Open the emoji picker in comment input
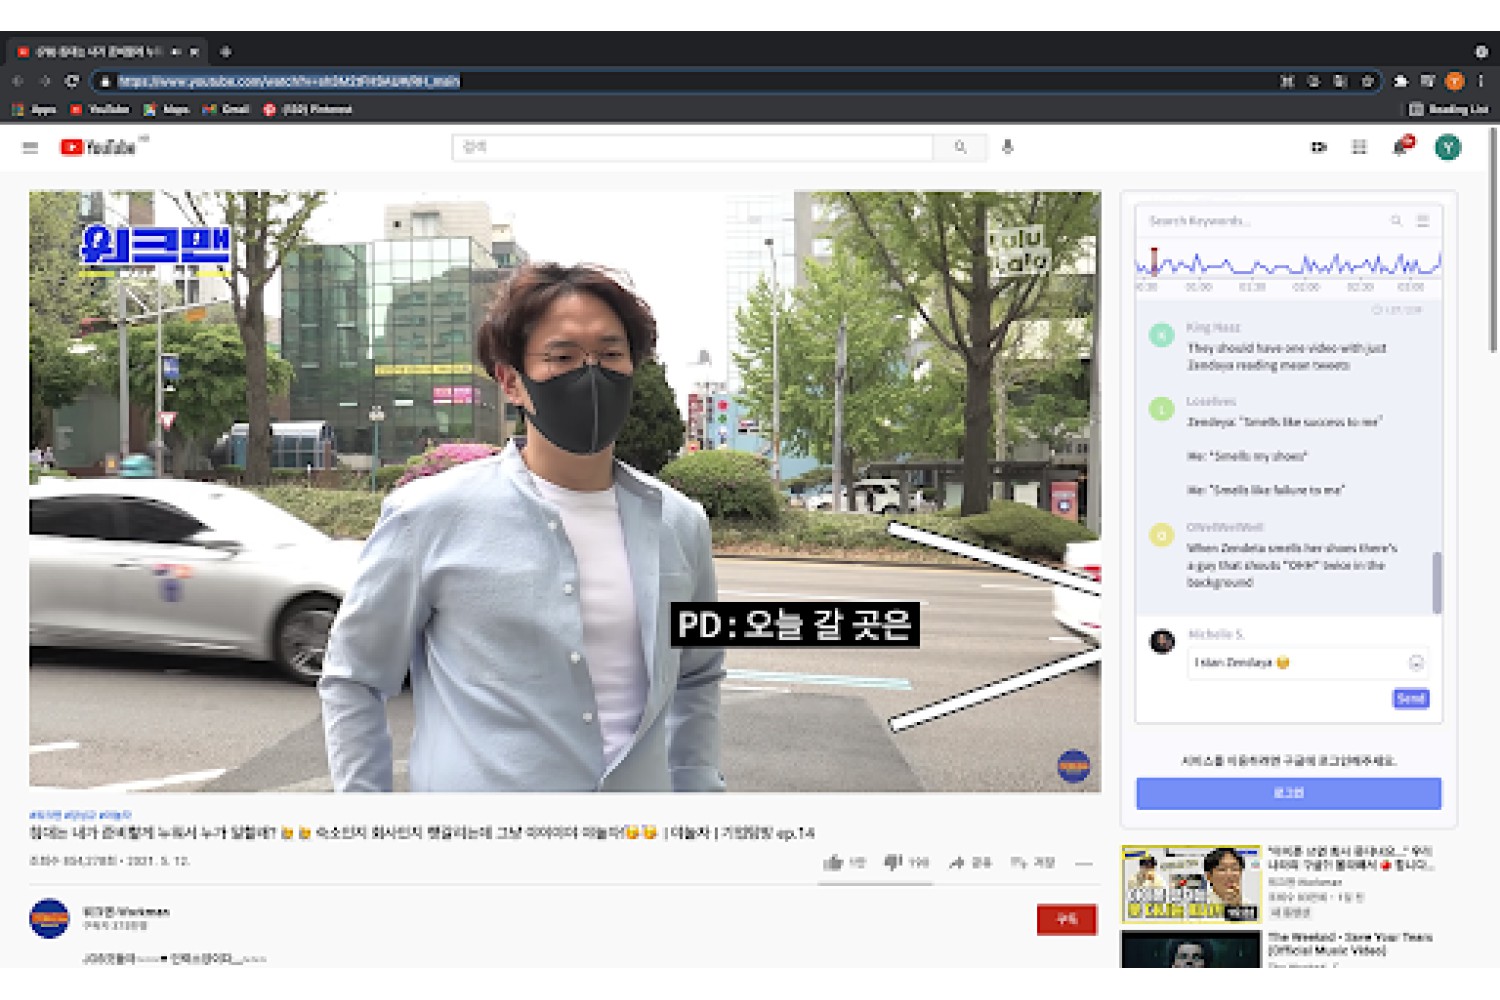This screenshot has height=1000, width=1500. click(x=1416, y=663)
